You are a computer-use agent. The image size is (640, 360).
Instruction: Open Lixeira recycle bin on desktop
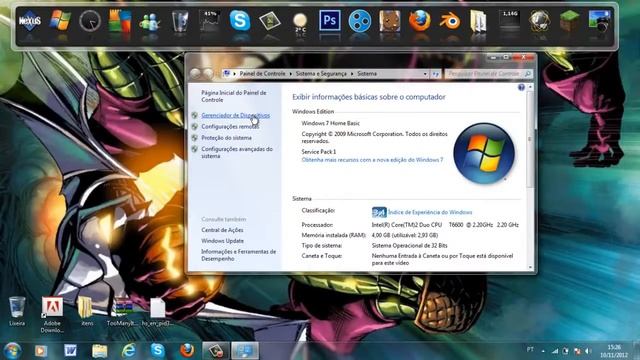click(x=17, y=311)
